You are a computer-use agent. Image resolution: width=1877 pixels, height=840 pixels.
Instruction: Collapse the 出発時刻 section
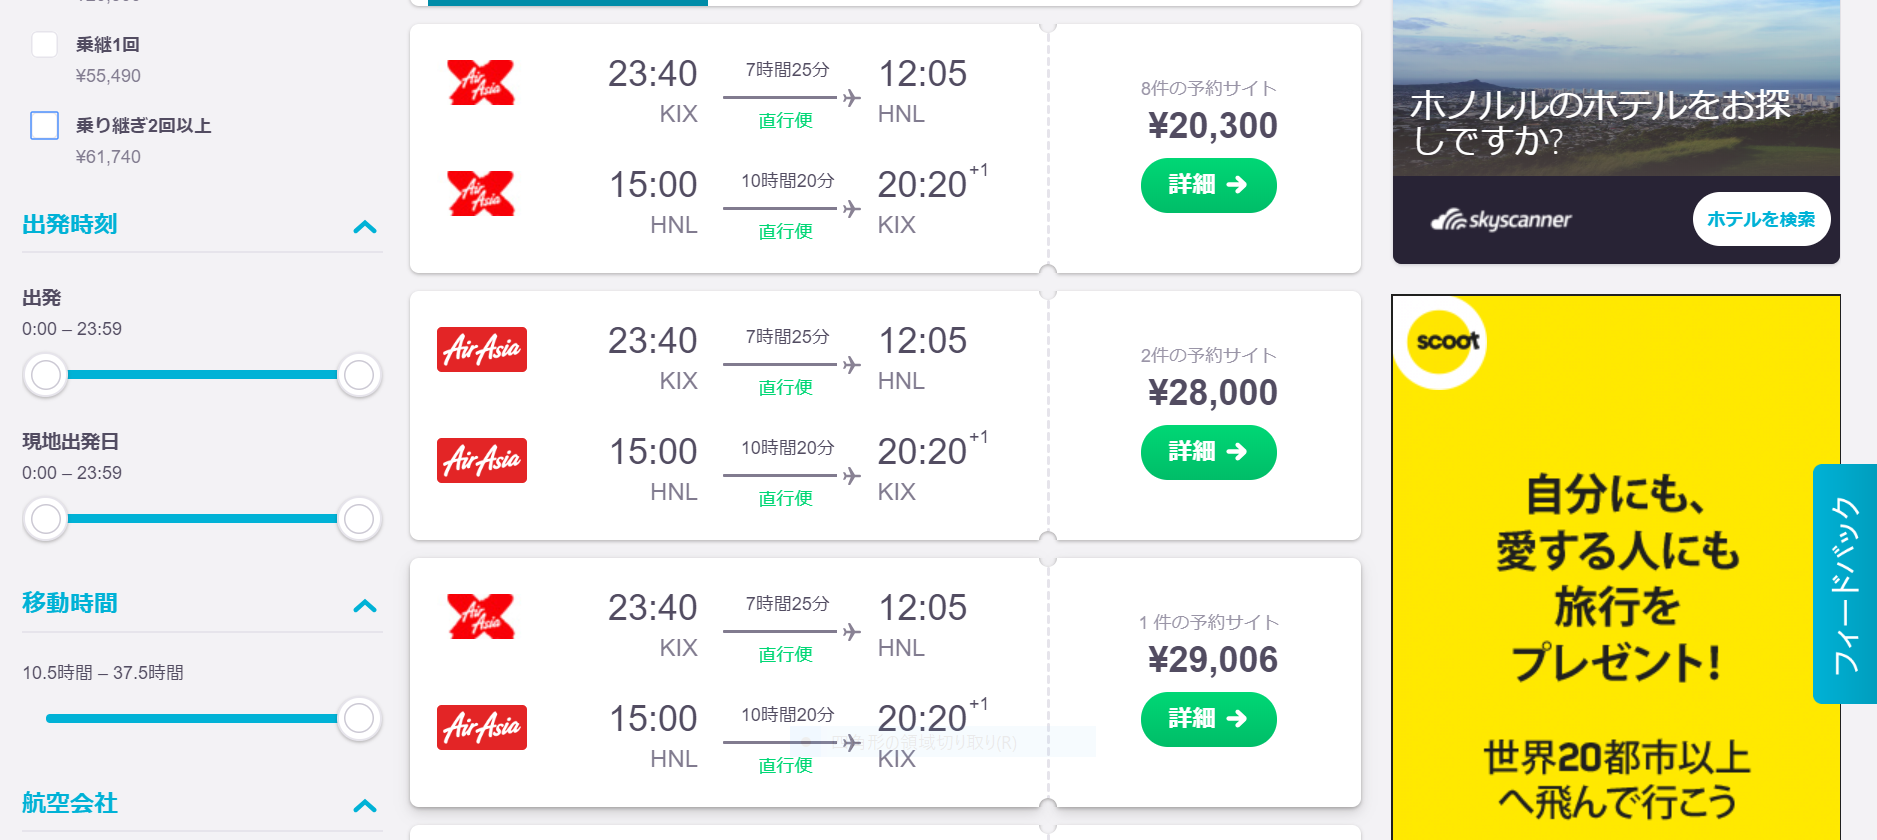click(365, 227)
